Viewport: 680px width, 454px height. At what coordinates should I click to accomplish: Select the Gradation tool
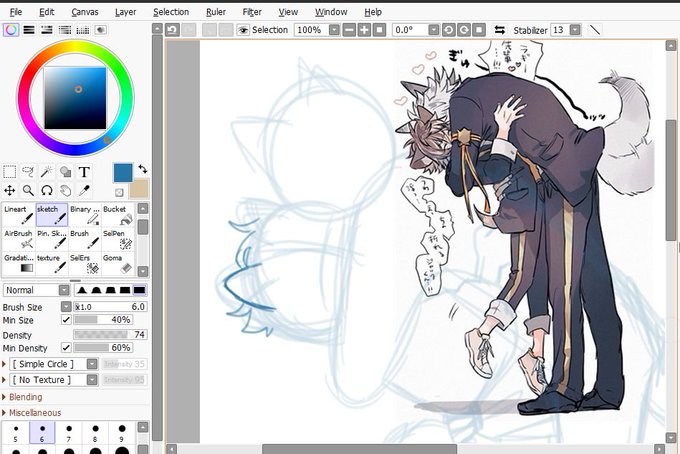pyautogui.click(x=19, y=263)
